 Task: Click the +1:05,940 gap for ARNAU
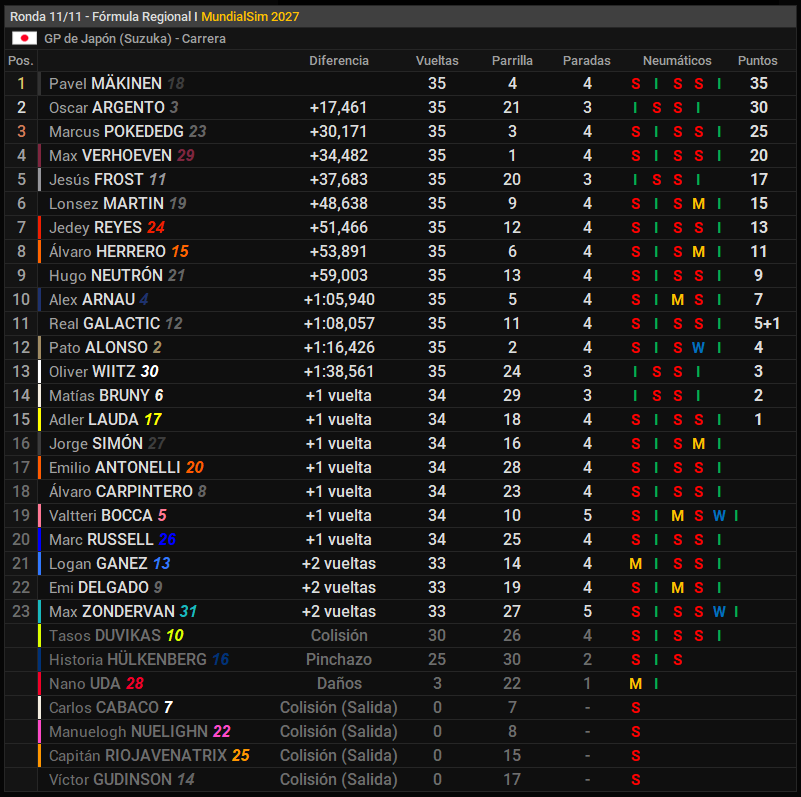339,299
